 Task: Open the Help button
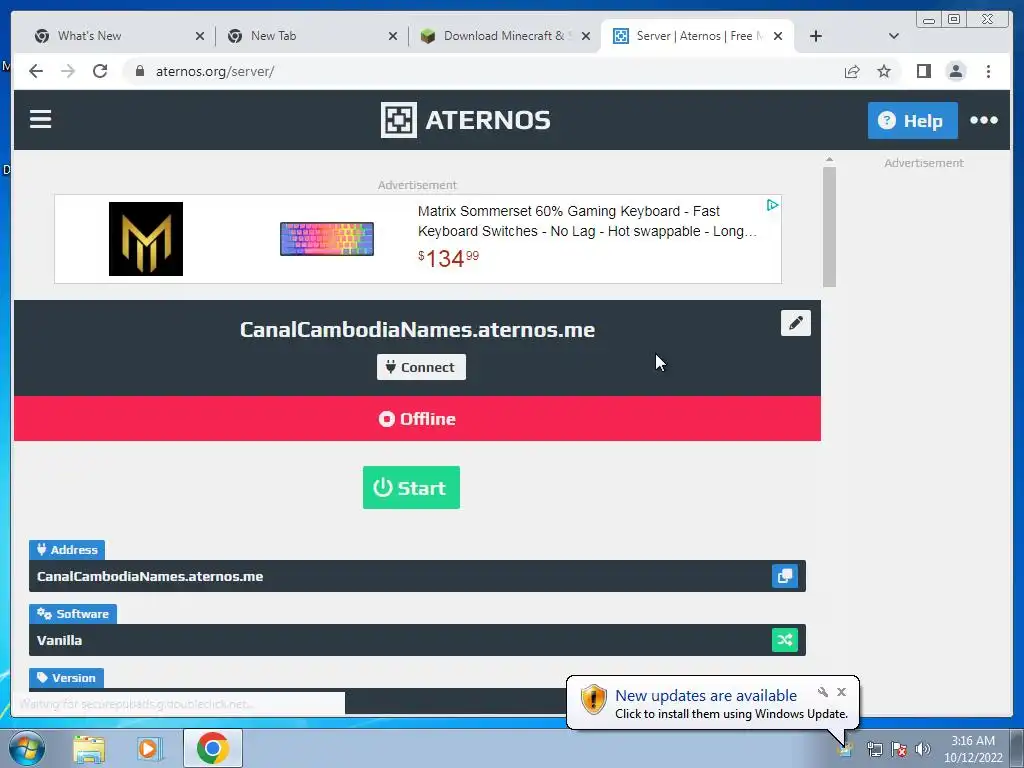[x=912, y=120]
